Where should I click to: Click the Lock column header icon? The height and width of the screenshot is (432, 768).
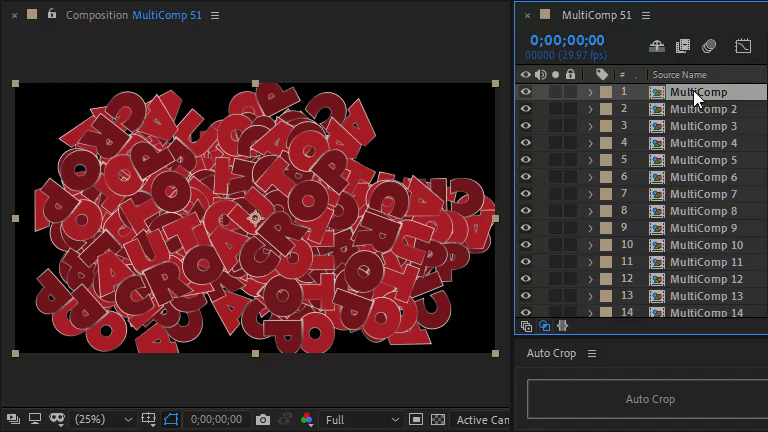pyautogui.click(x=570, y=74)
